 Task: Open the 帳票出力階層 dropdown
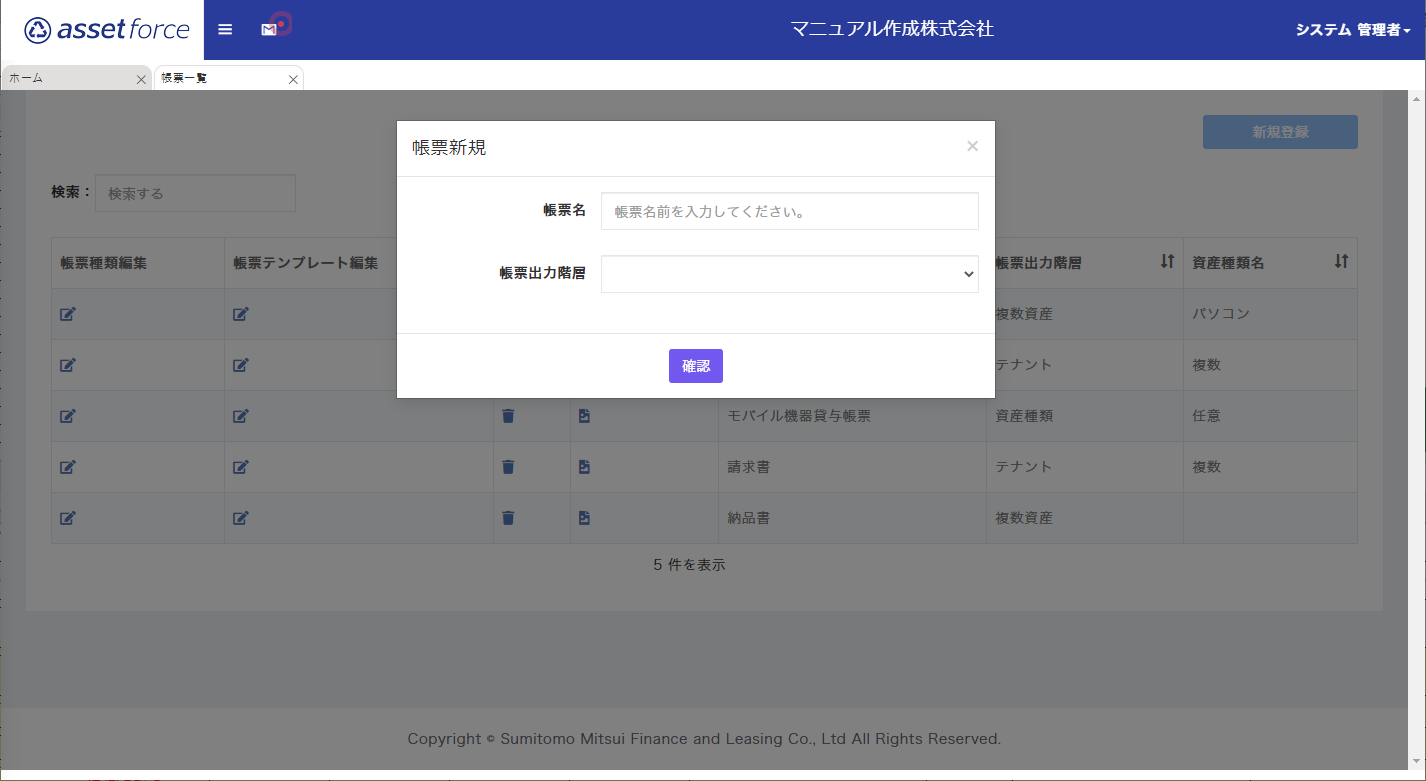[x=789, y=274]
